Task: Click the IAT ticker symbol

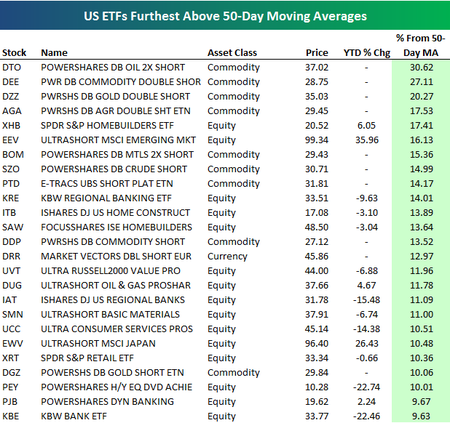Action: pyautogui.click(x=9, y=300)
